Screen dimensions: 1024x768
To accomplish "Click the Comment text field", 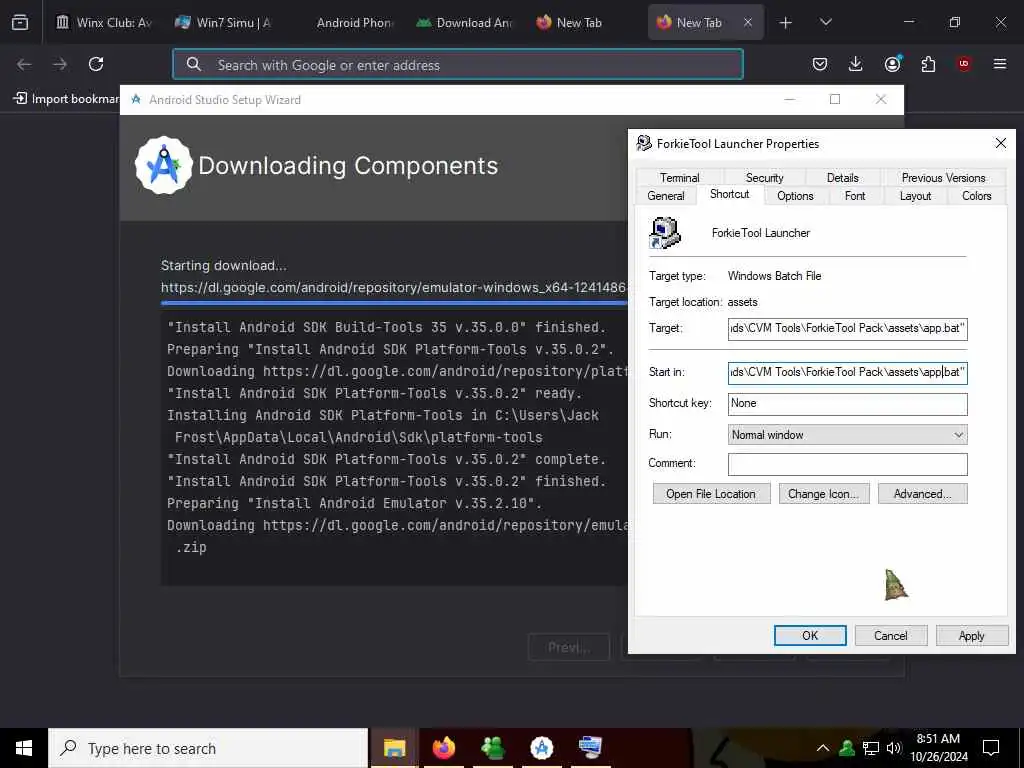I will click(x=847, y=464).
